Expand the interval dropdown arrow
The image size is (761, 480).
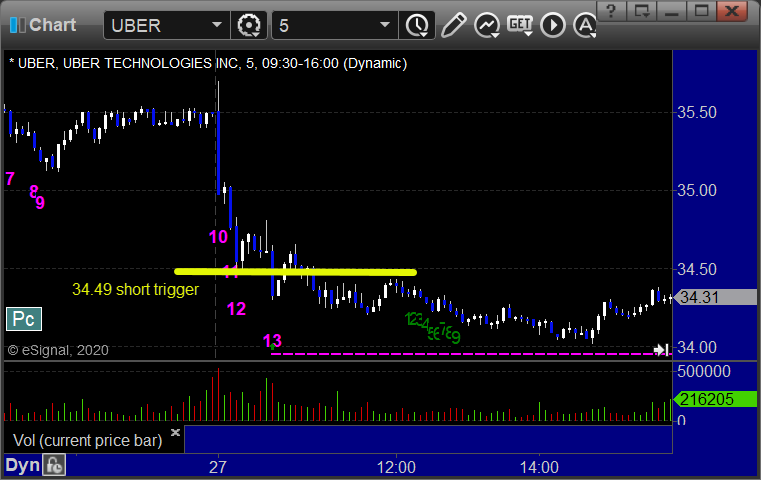coord(385,25)
